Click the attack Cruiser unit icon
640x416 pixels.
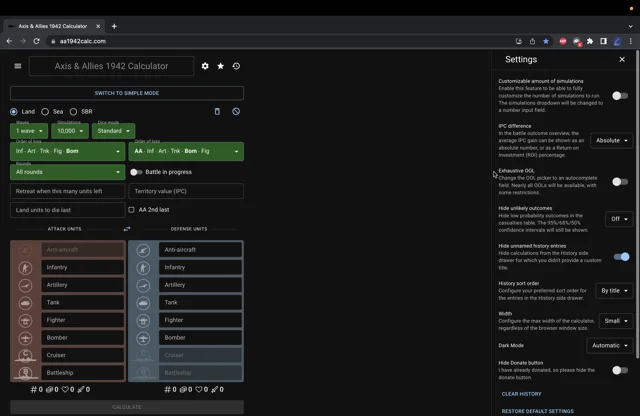25,356
